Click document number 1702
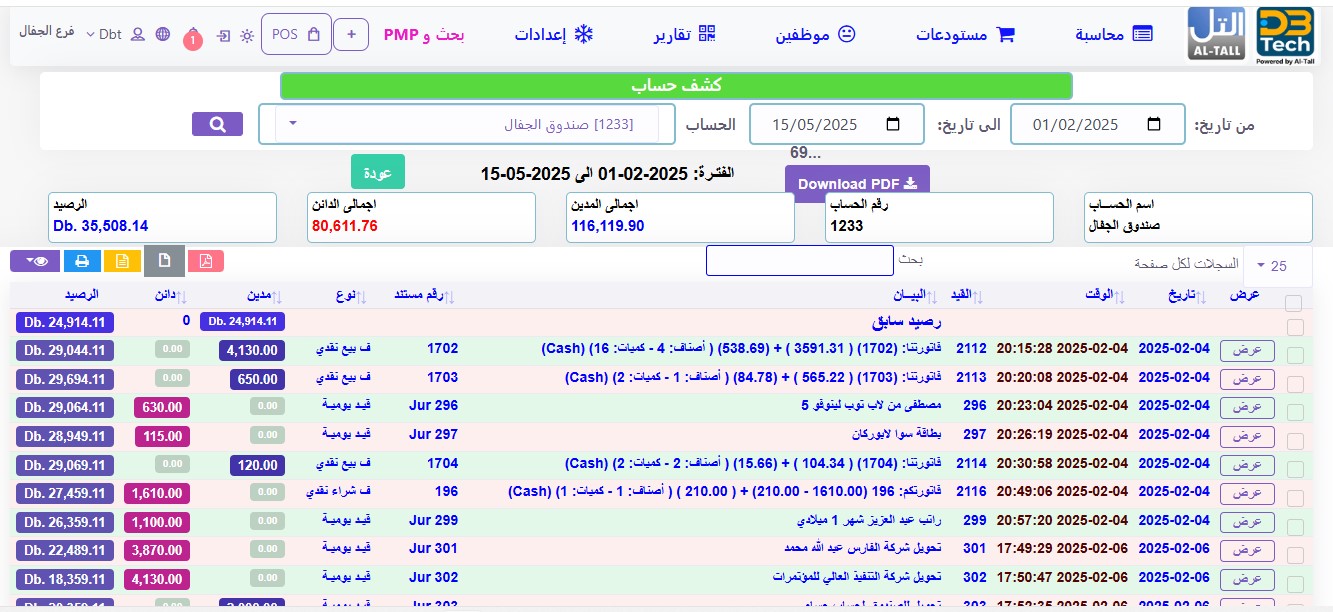Viewport: 1333px width, 612px height. [x=442, y=349]
